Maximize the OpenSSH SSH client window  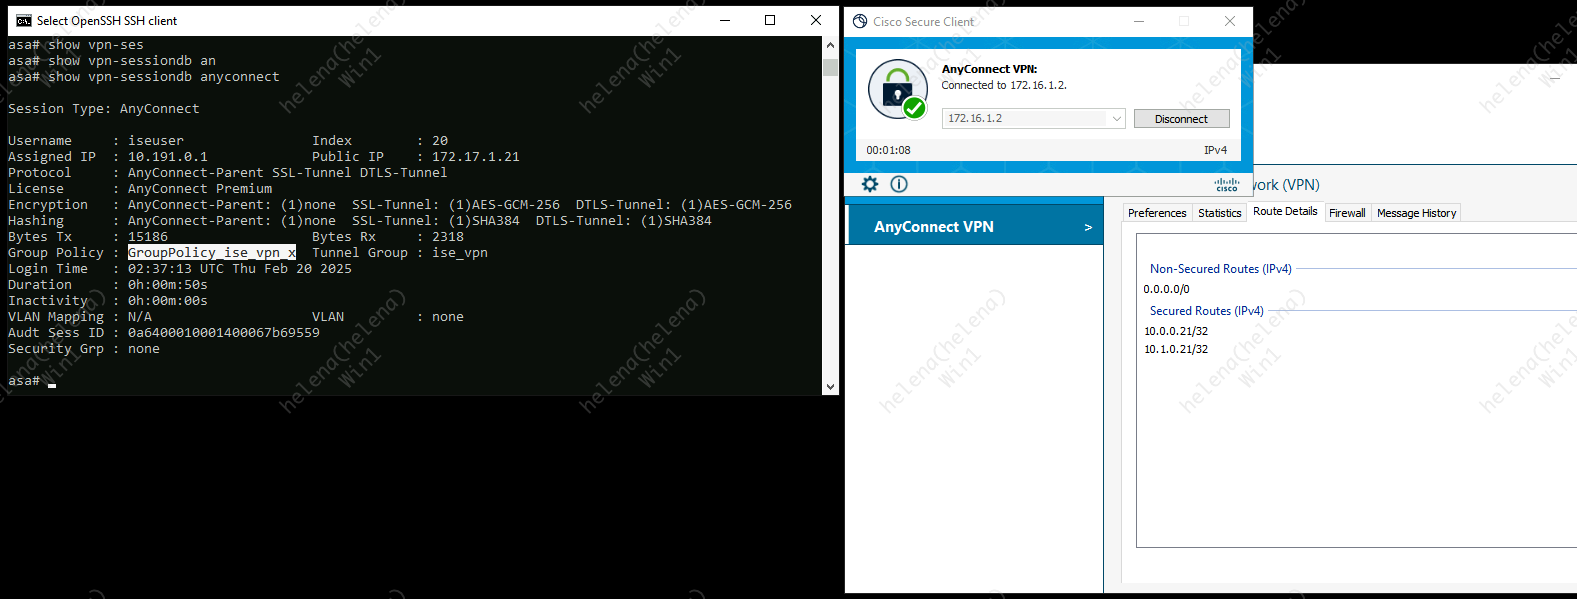[x=770, y=20]
